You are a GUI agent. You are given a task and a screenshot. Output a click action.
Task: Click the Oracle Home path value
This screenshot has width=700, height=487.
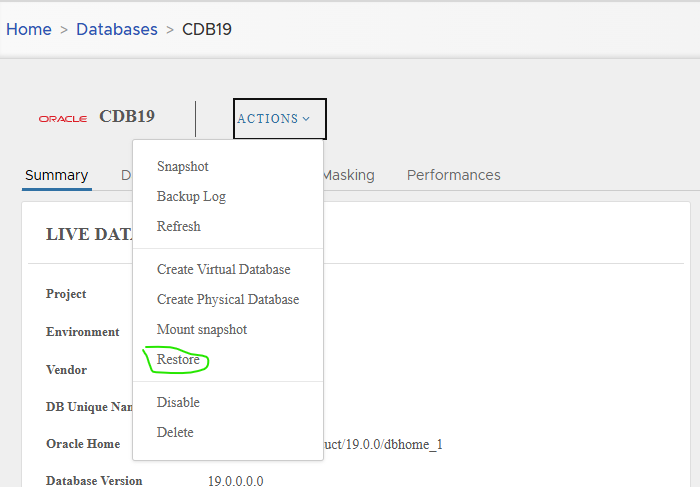click(x=380, y=444)
